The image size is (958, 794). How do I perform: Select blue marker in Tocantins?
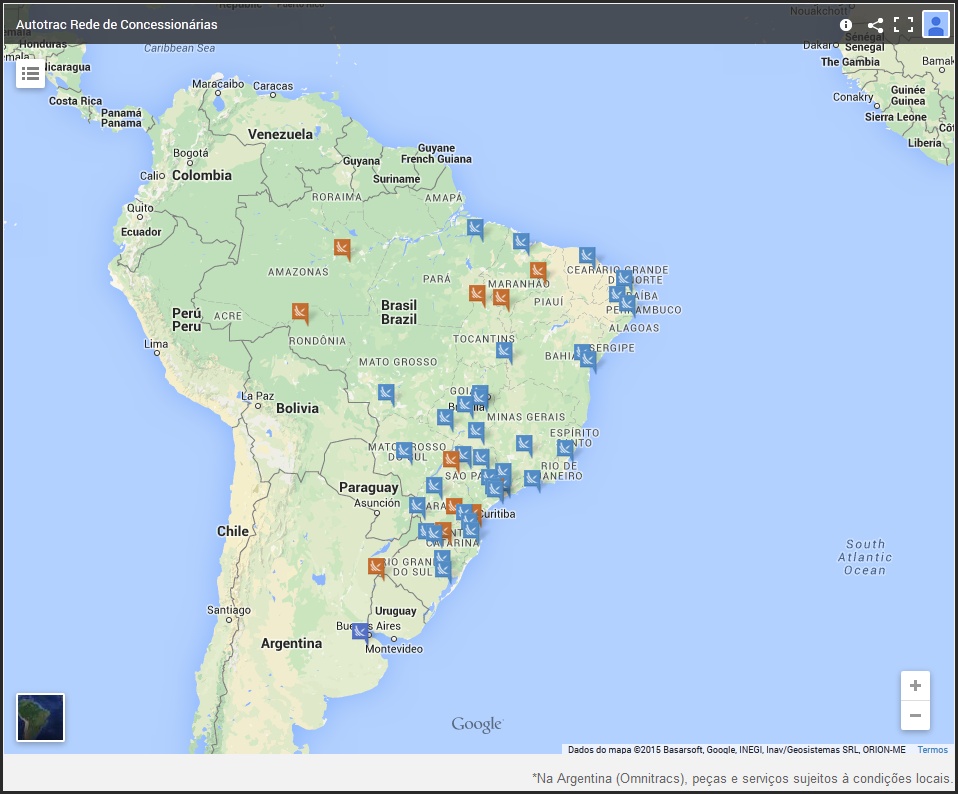tap(504, 351)
